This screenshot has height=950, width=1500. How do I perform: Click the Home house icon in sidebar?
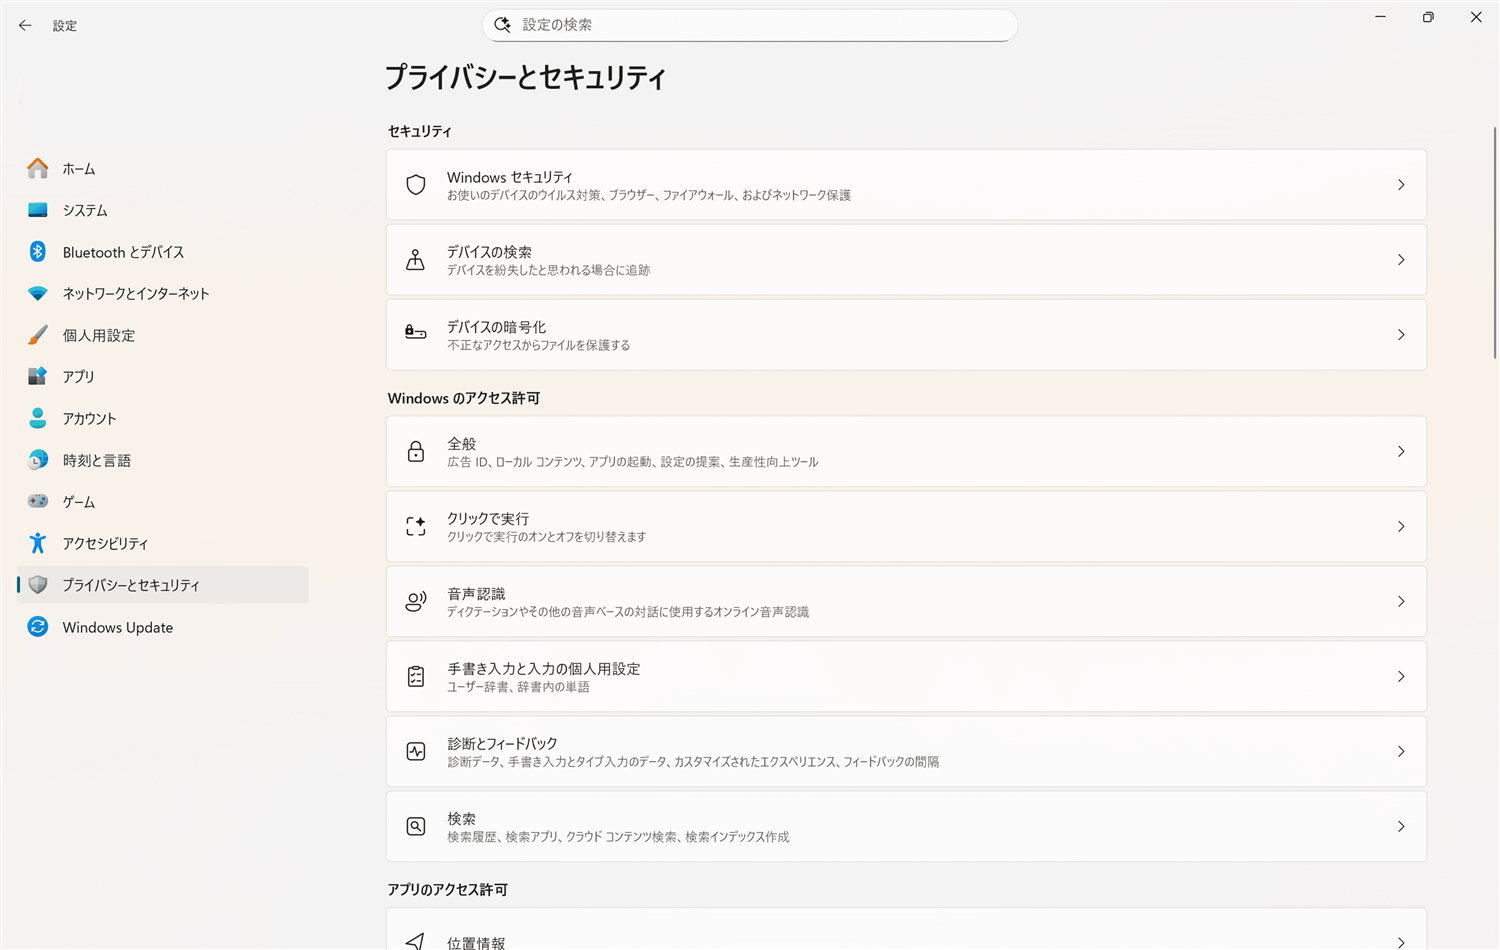coord(38,168)
